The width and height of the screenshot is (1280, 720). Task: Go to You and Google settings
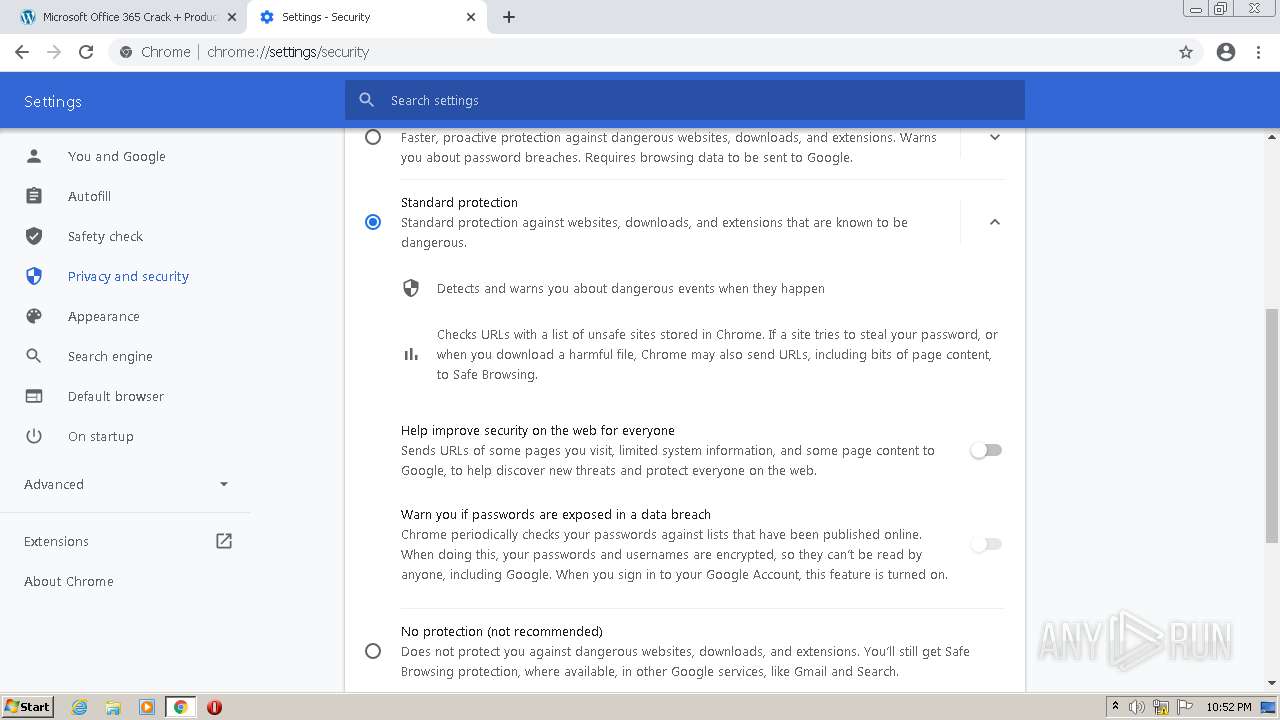click(116, 156)
